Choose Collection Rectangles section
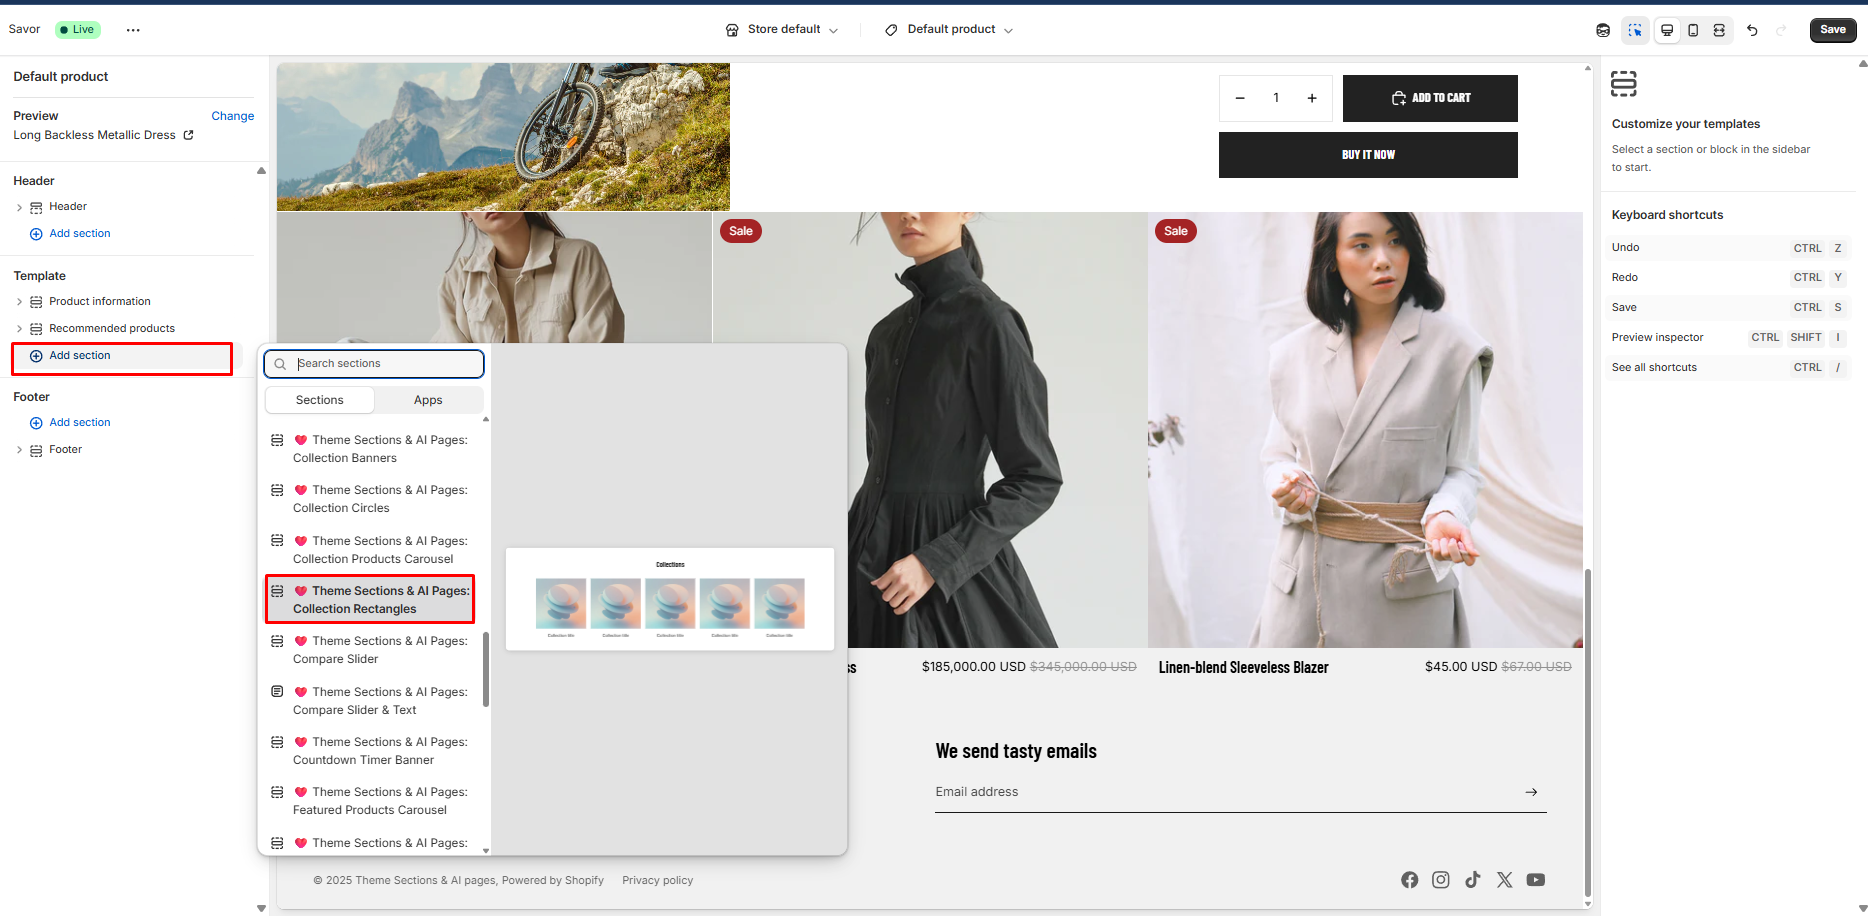 (x=370, y=600)
